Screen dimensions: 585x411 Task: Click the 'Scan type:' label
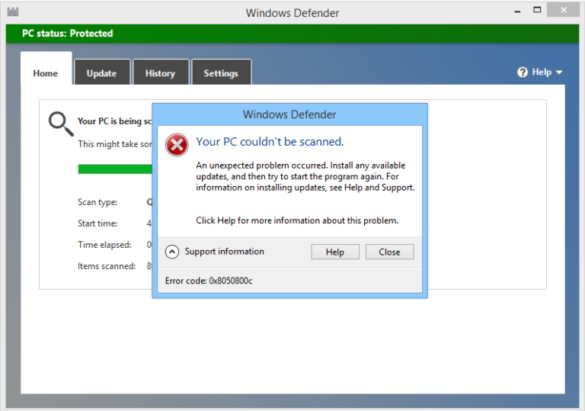click(x=97, y=202)
